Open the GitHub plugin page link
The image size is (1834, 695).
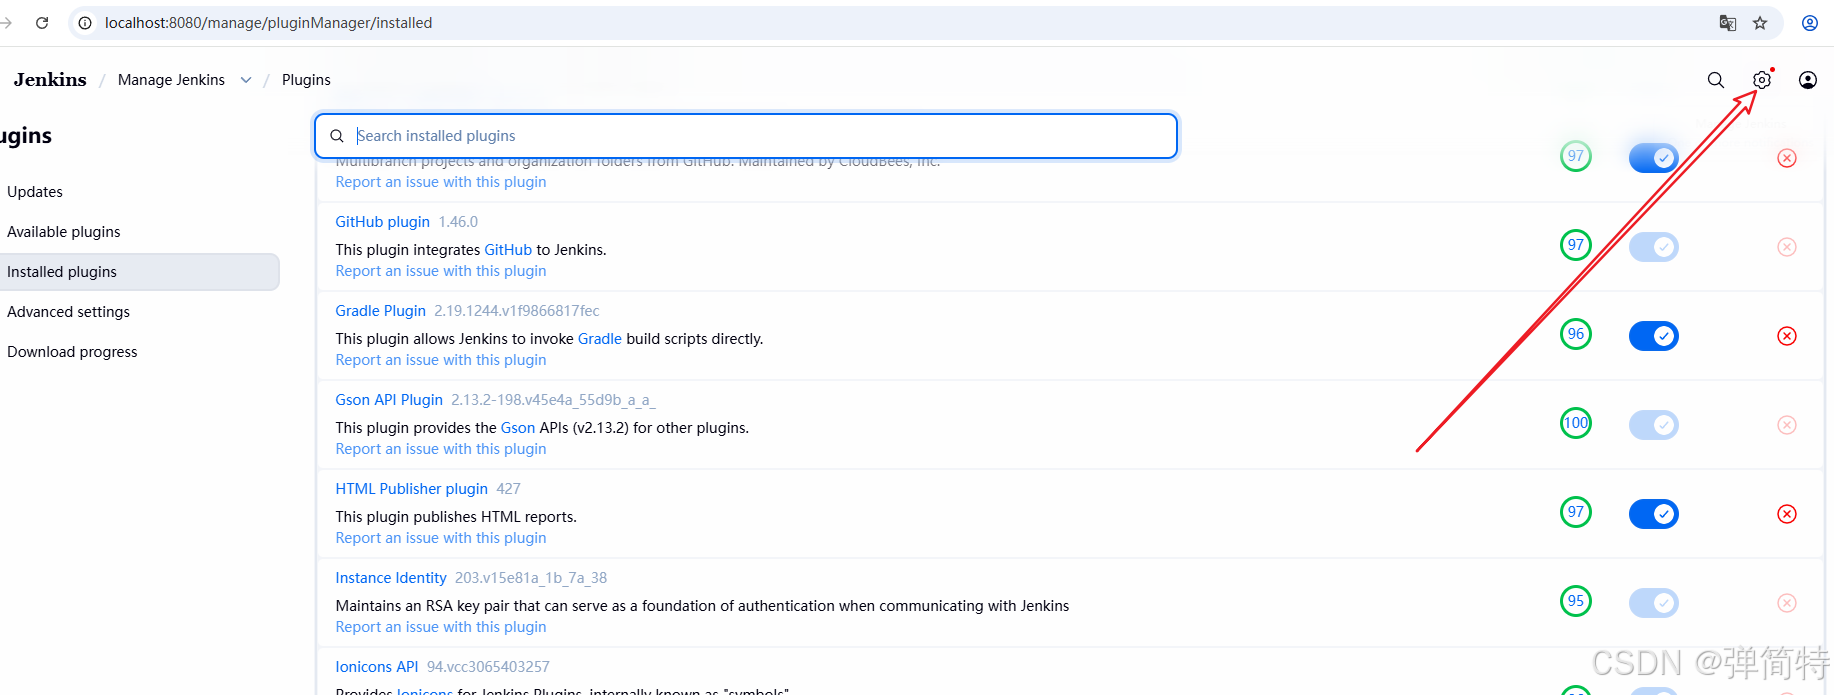[x=382, y=222]
